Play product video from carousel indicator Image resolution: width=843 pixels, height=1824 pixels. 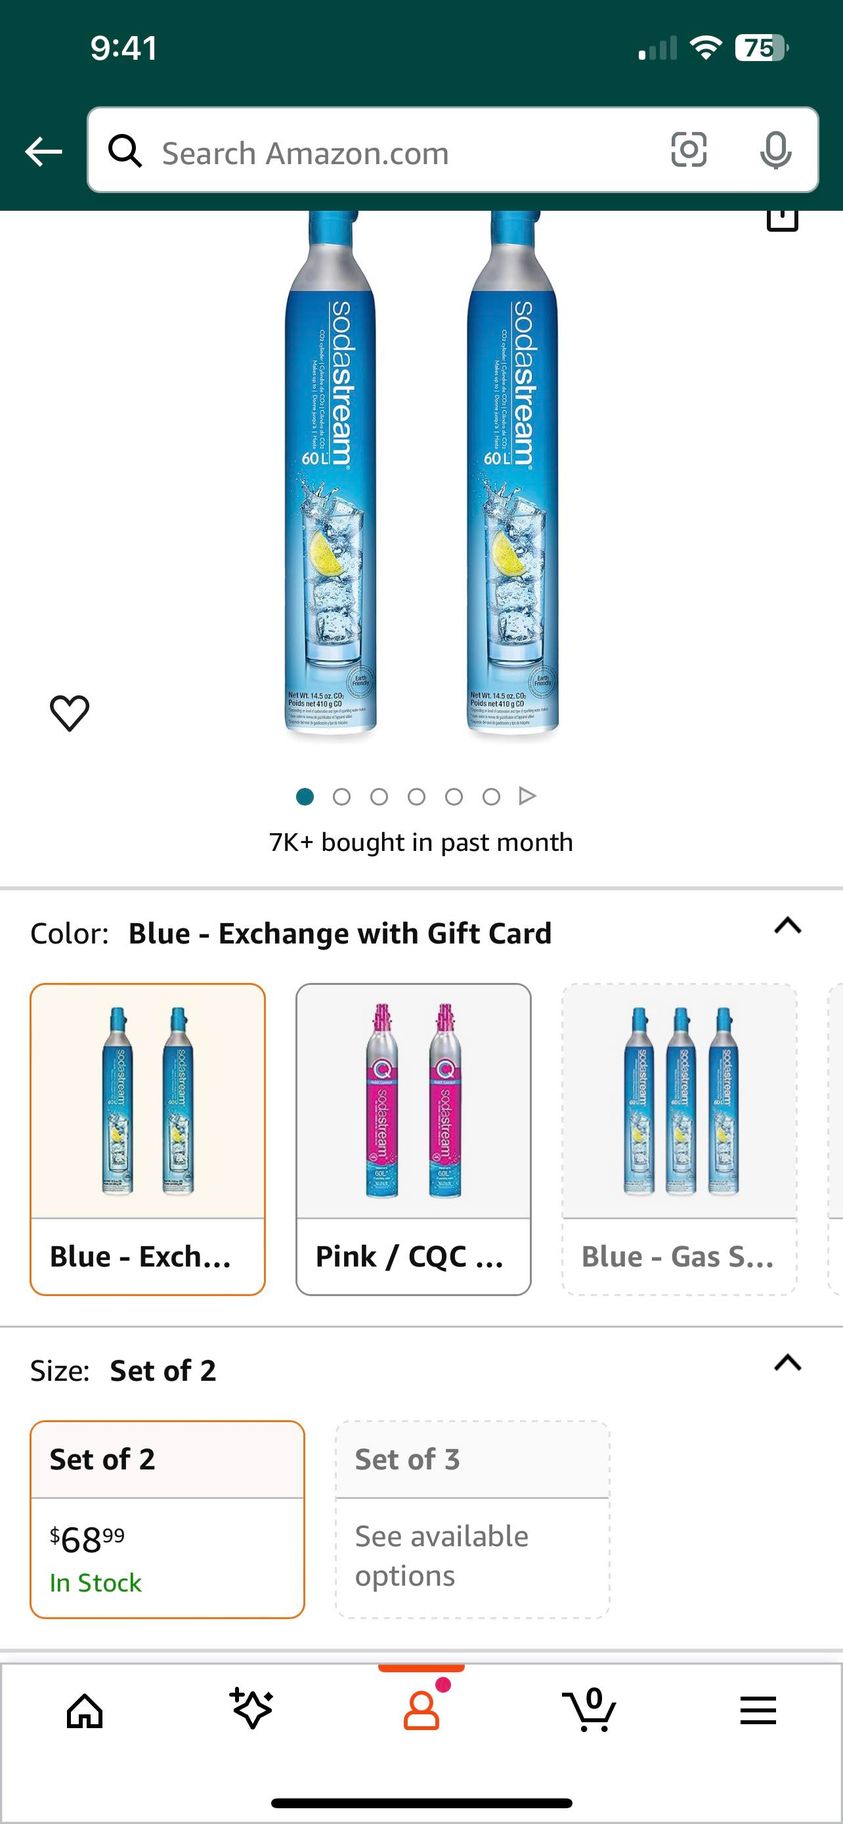528,796
